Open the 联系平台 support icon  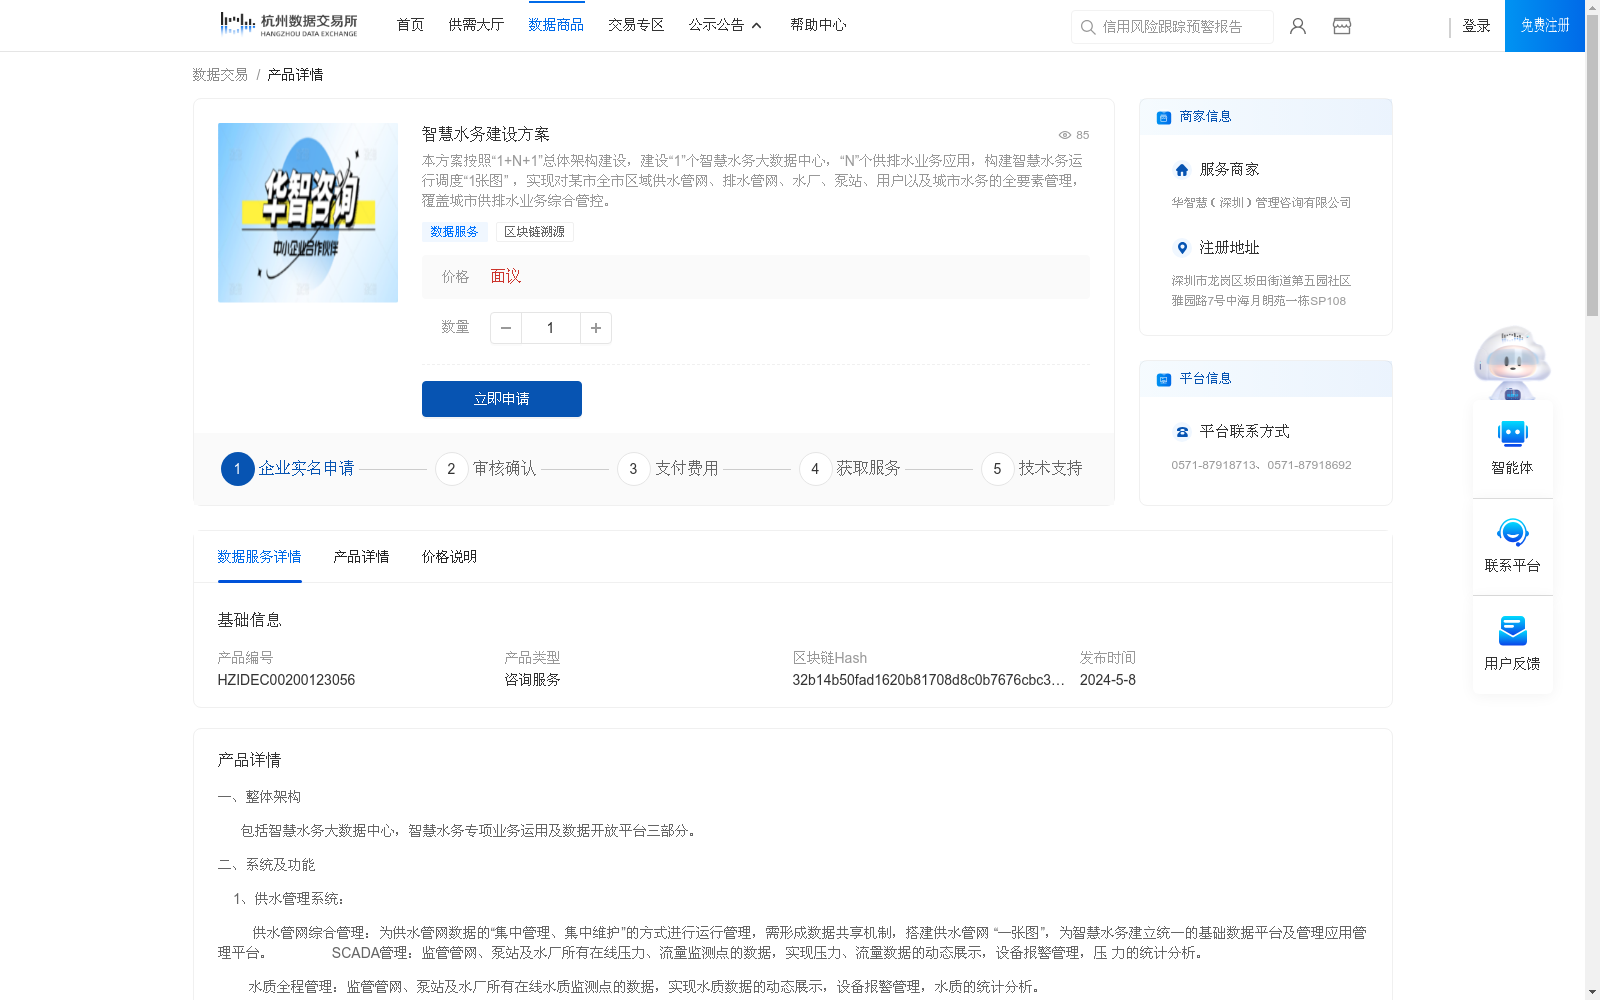(x=1512, y=532)
